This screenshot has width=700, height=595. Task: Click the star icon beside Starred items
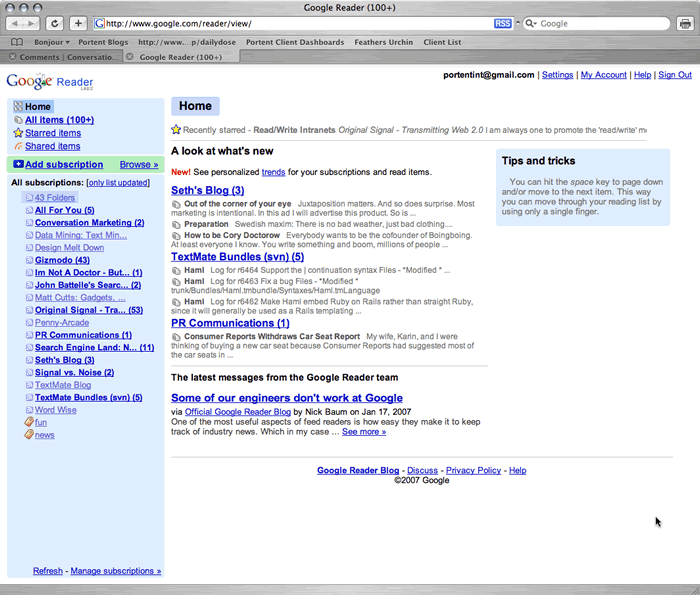pos(18,133)
